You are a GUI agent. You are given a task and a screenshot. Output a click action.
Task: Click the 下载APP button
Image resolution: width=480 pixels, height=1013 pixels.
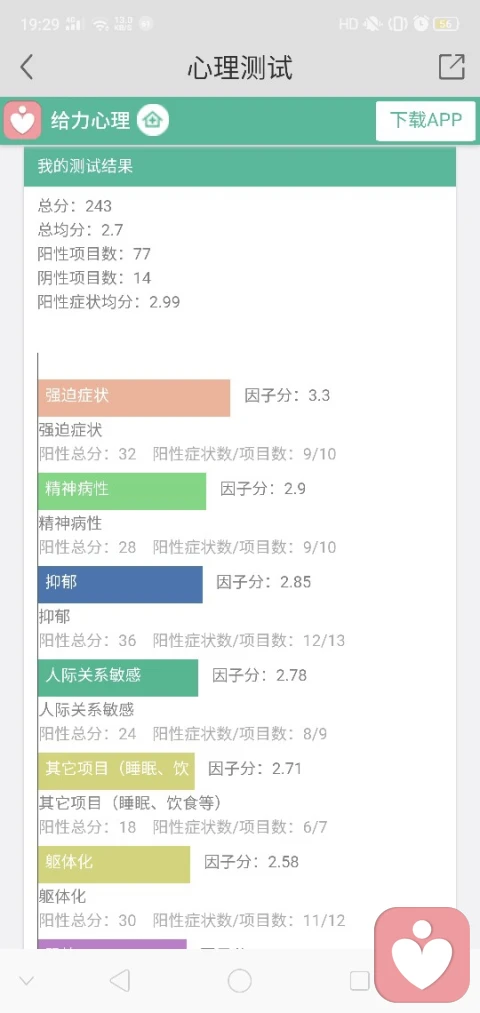click(426, 121)
